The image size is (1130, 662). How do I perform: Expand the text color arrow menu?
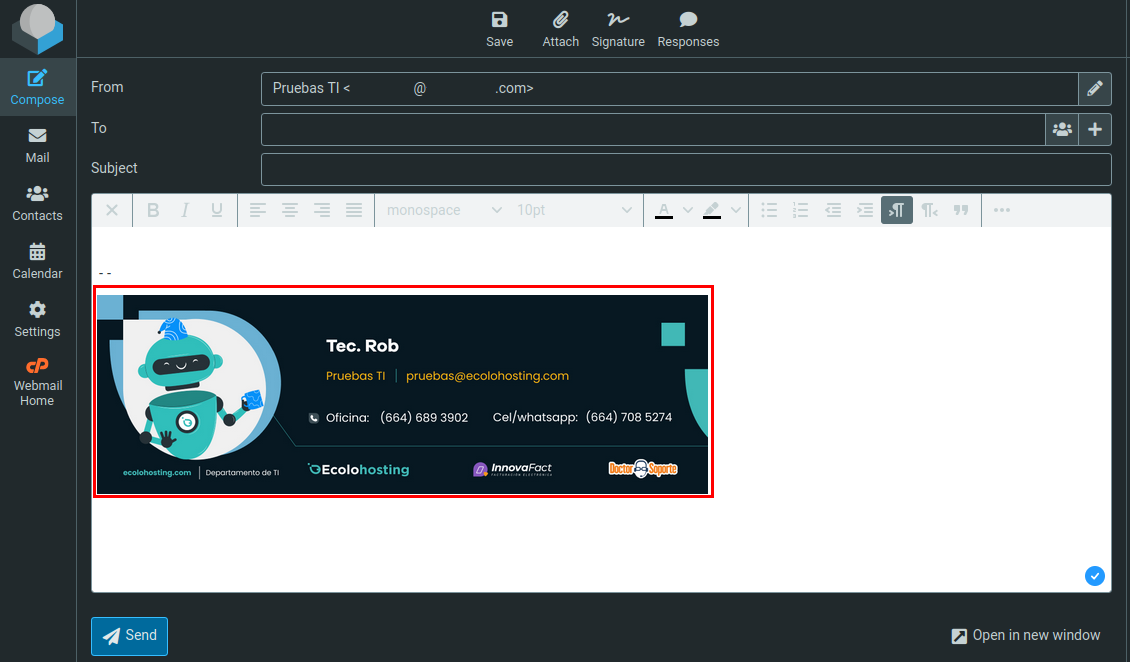(x=687, y=210)
